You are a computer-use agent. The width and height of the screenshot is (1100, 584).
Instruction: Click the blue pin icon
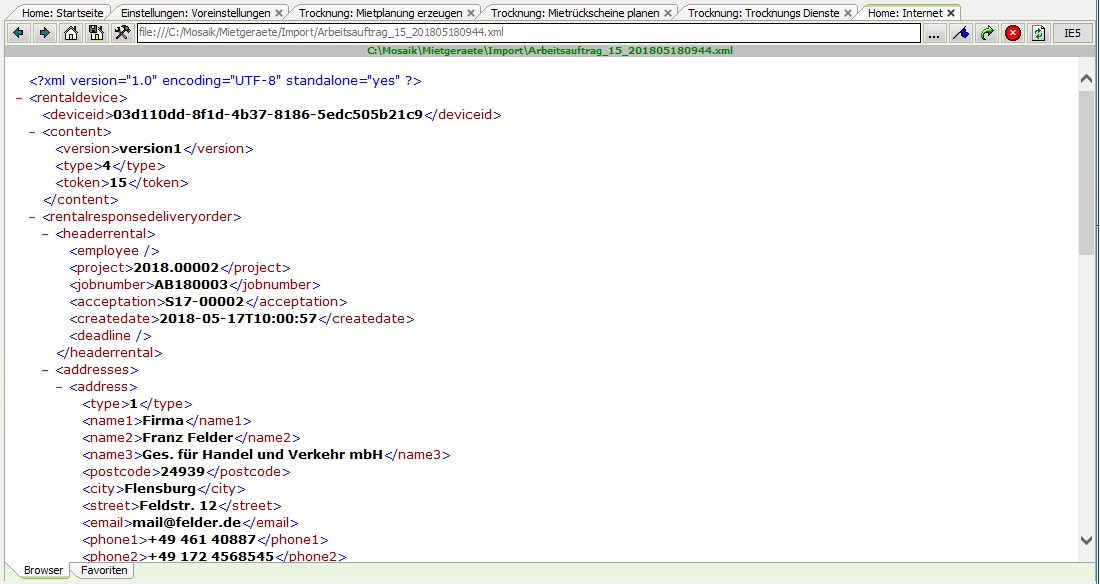(x=960, y=33)
